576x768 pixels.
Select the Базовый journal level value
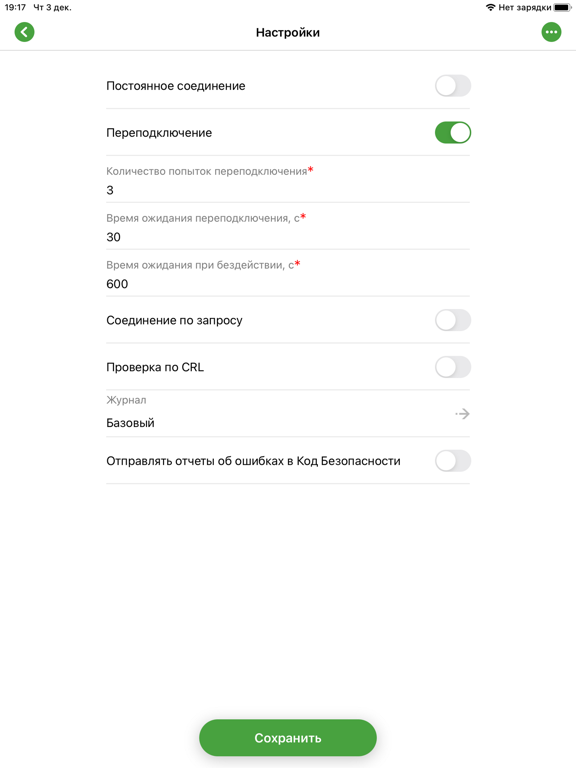tap(130, 423)
